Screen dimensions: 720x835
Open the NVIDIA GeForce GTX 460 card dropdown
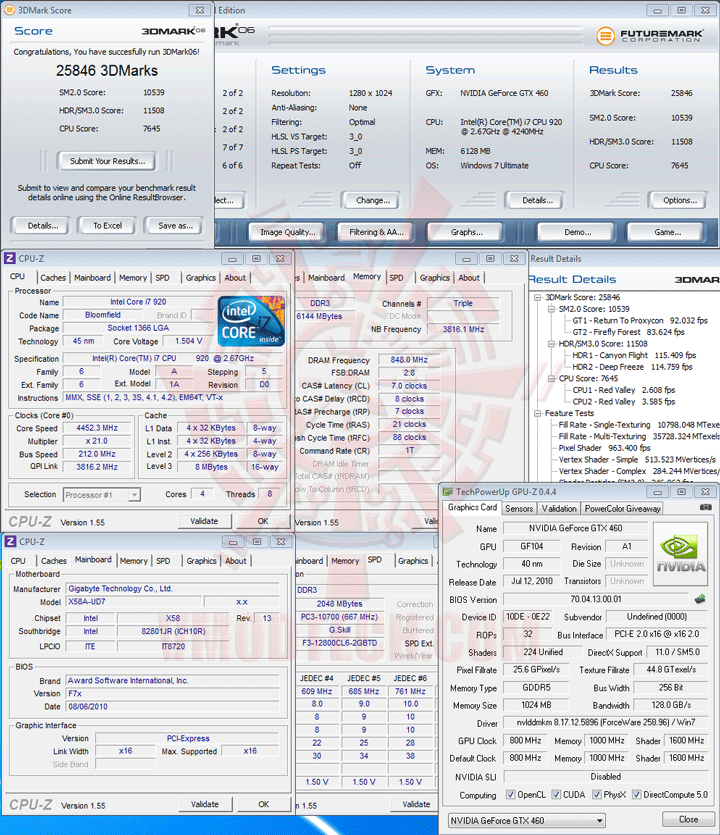tap(600, 821)
